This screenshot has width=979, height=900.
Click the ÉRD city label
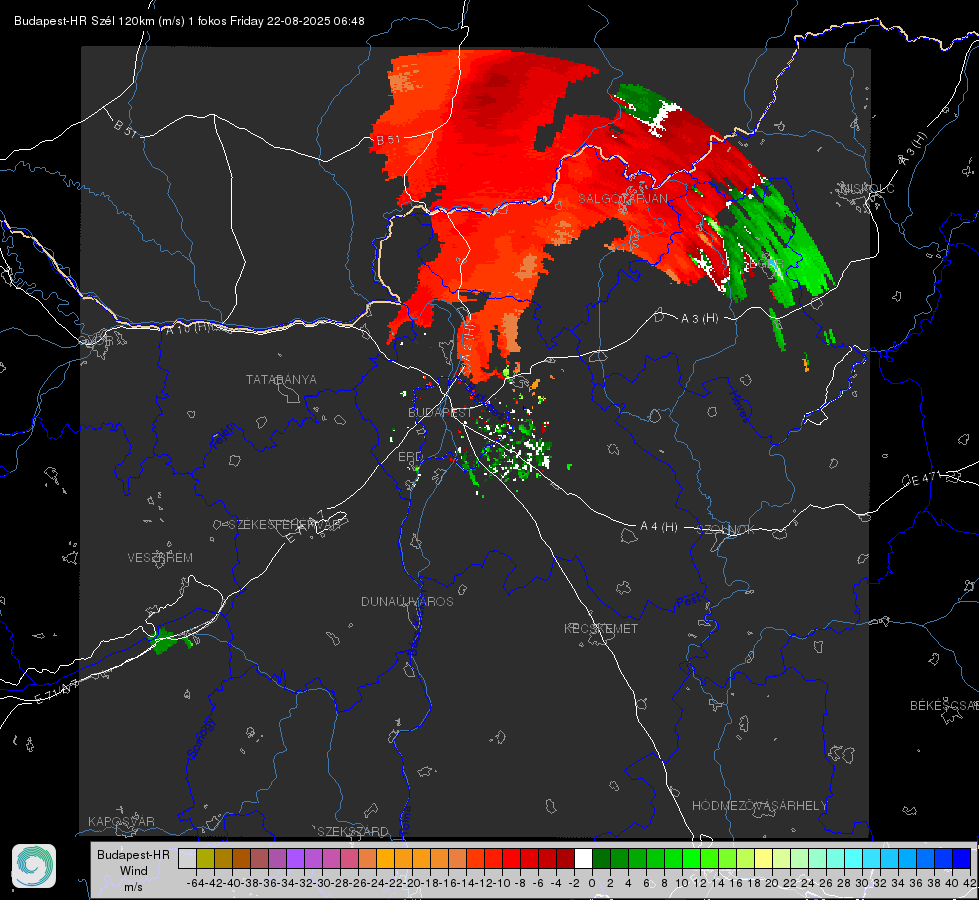(x=410, y=457)
